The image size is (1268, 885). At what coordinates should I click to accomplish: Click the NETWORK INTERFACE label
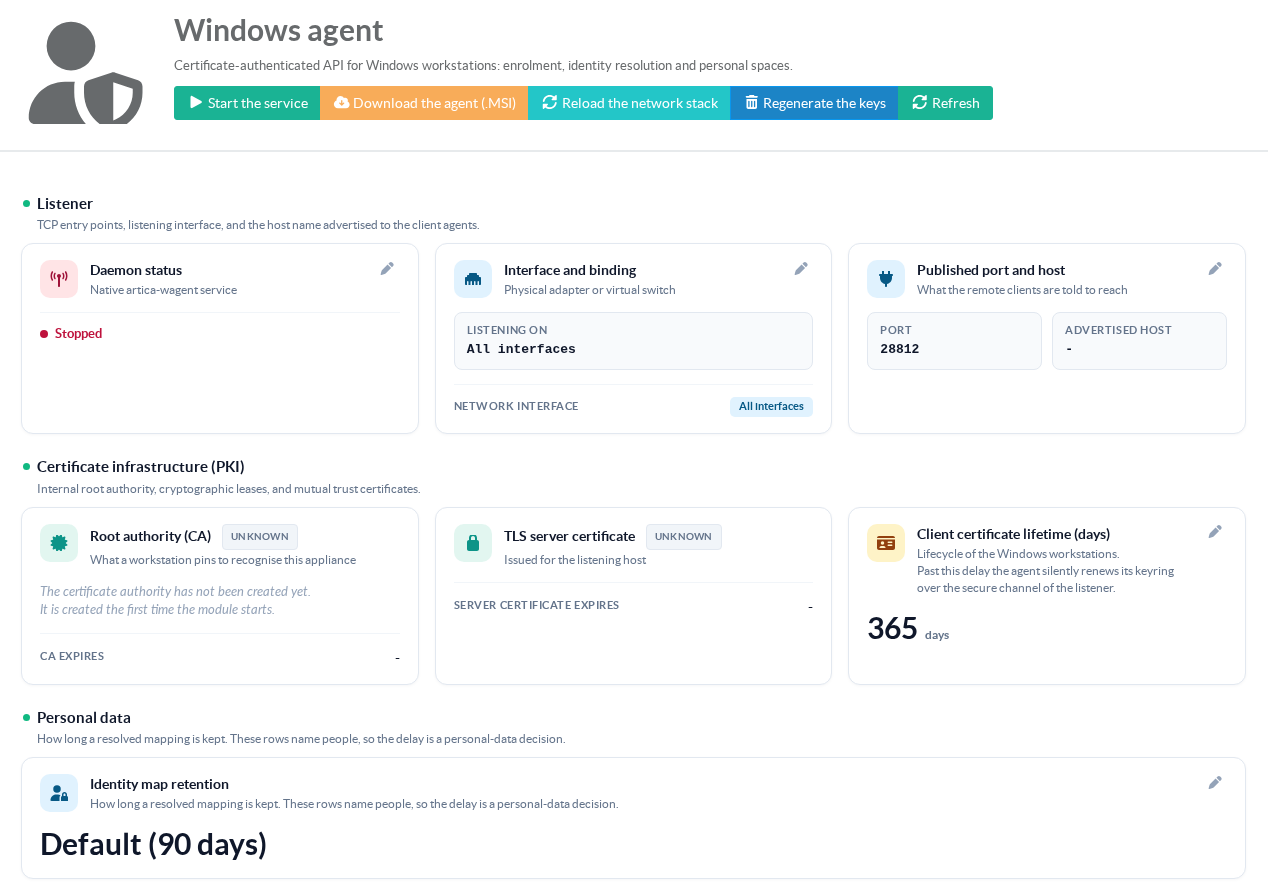(x=516, y=406)
